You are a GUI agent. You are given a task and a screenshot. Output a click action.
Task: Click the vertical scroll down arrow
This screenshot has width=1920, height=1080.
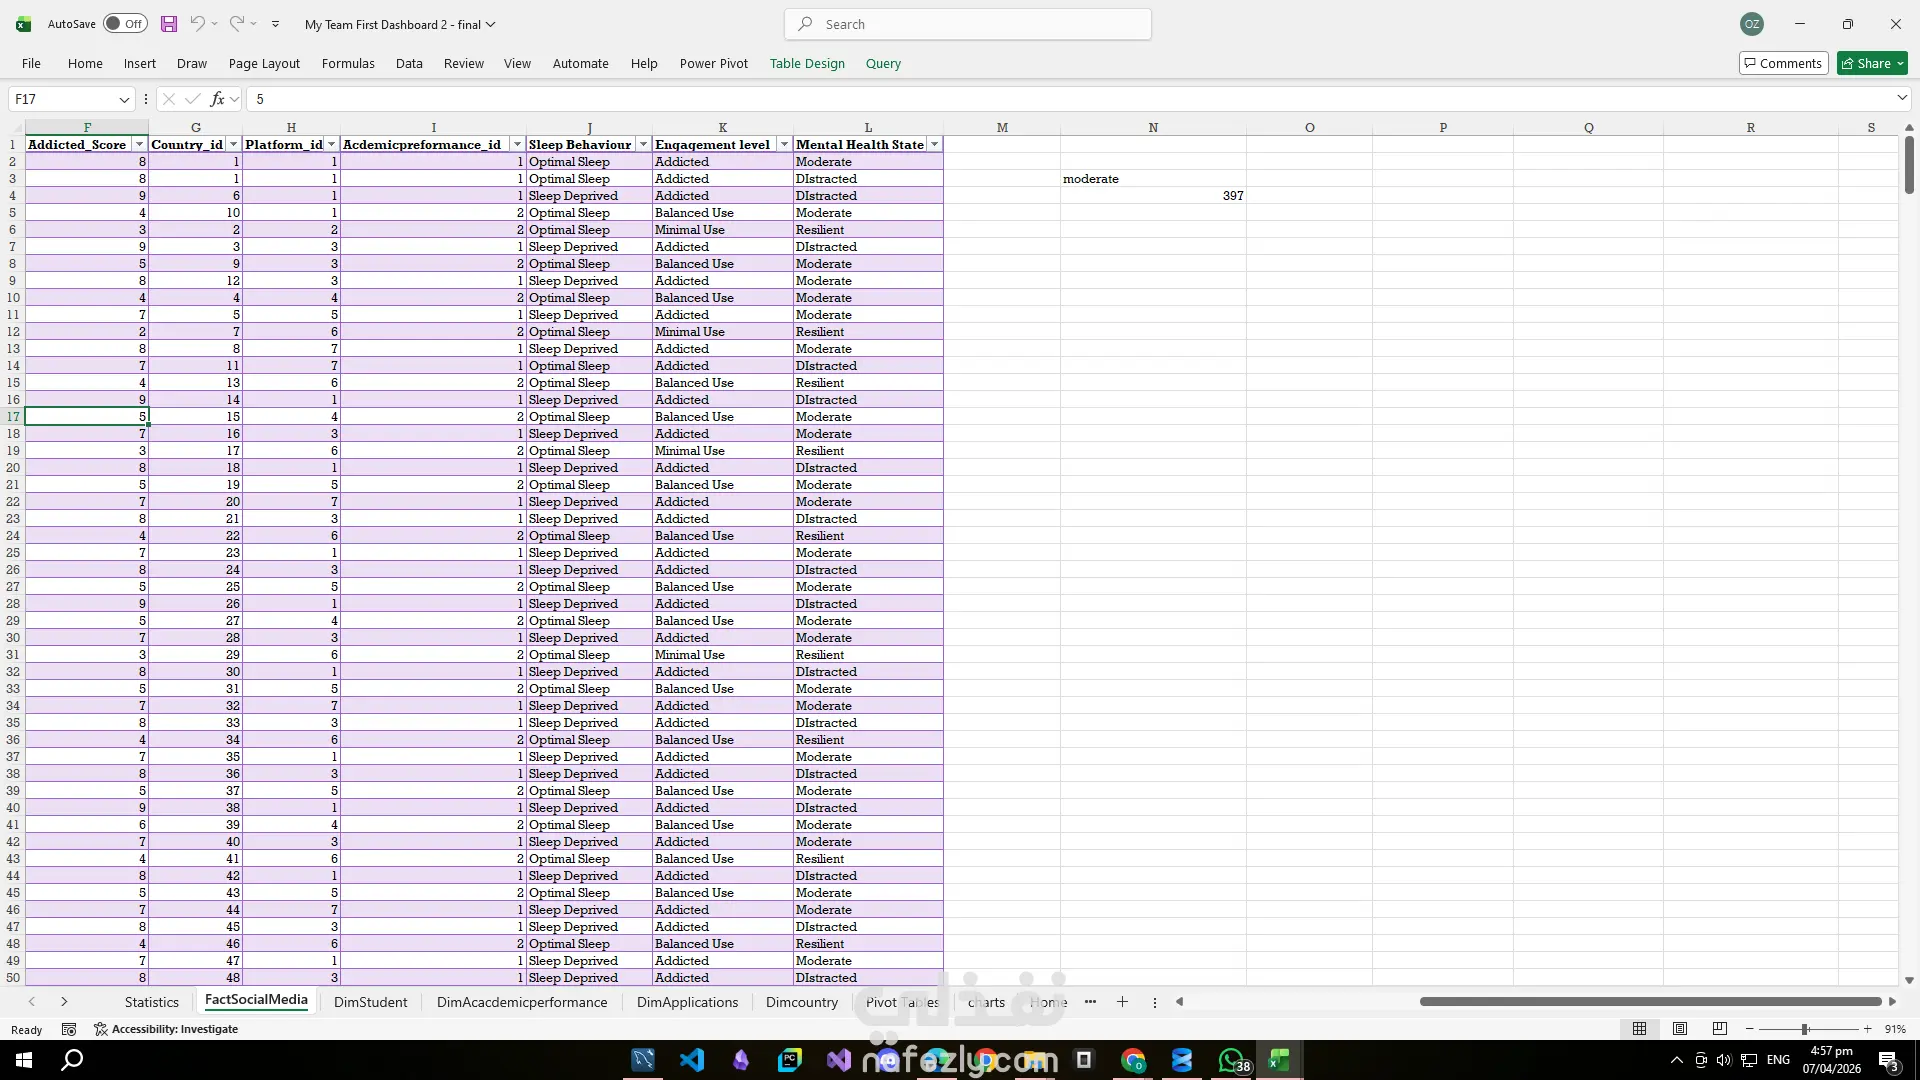click(x=1908, y=980)
